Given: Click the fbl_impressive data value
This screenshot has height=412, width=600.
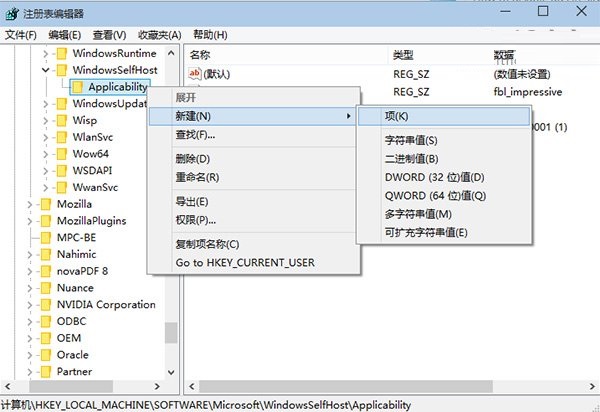Looking at the screenshot, I should [x=528, y=92].
